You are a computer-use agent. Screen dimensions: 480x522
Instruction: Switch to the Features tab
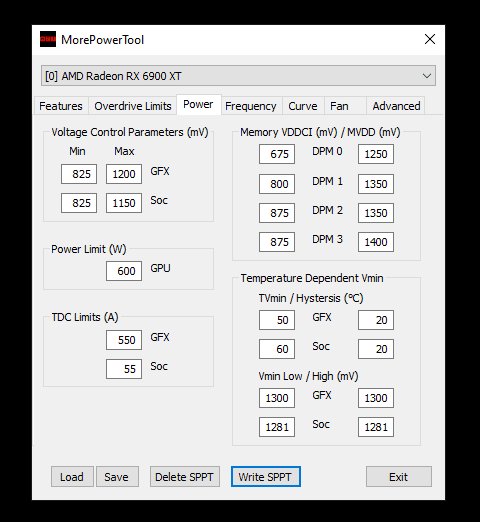[x=61, y=106]
